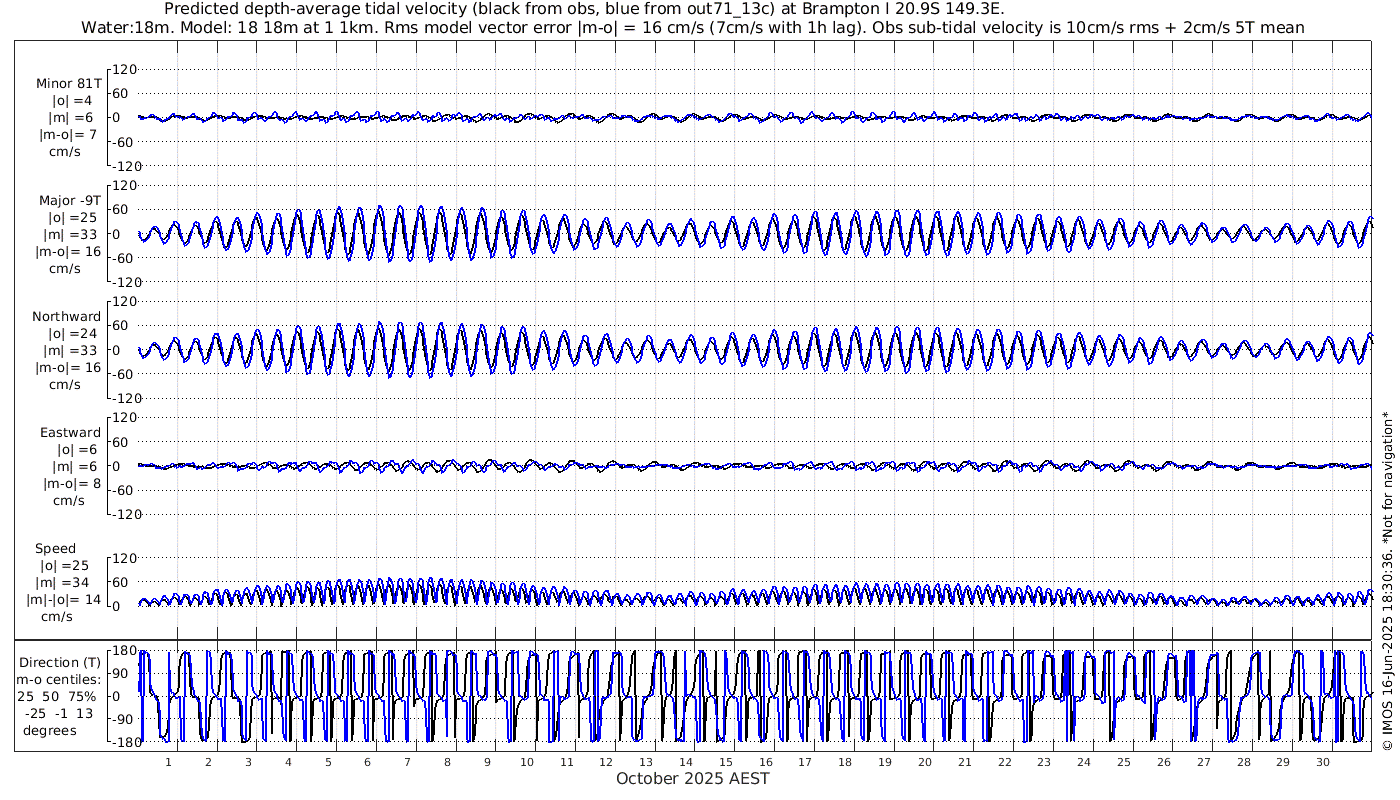
Task: Click day "22" on the date axis
Action: (x=1004, y=762)
